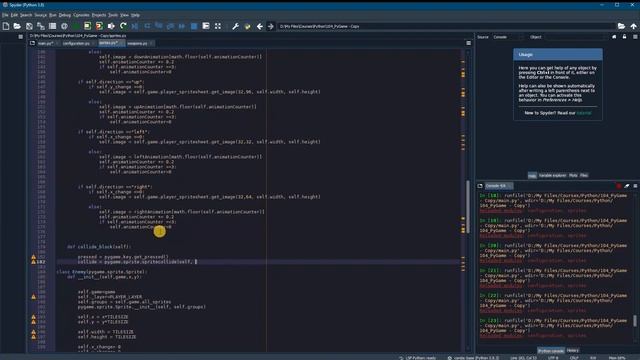
Task: Create a new file from the toolbar
Action: pyautogui.click(x=6, y=26)
